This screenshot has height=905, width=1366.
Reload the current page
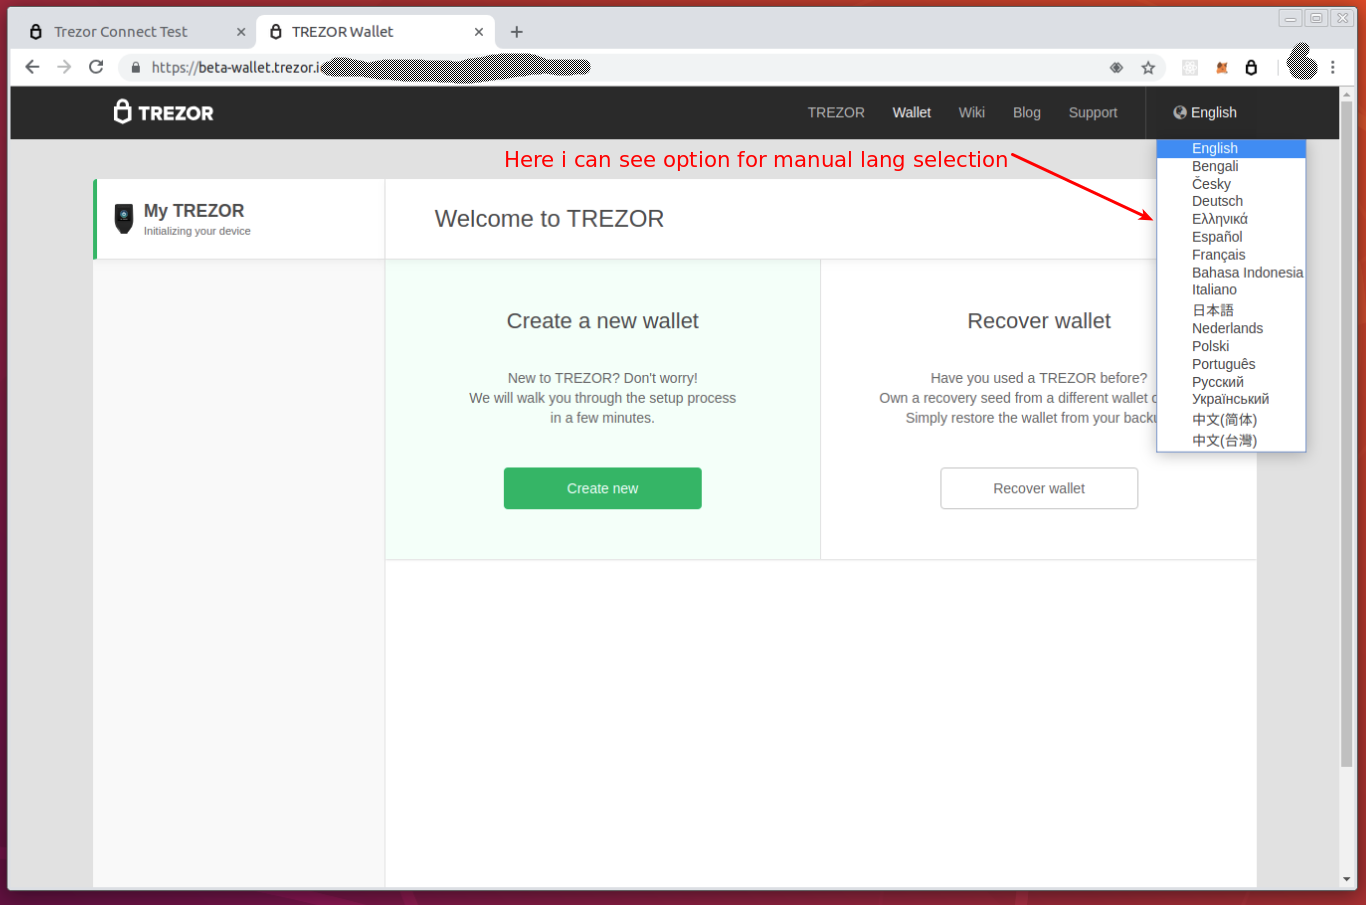click(x=96, y=67)
